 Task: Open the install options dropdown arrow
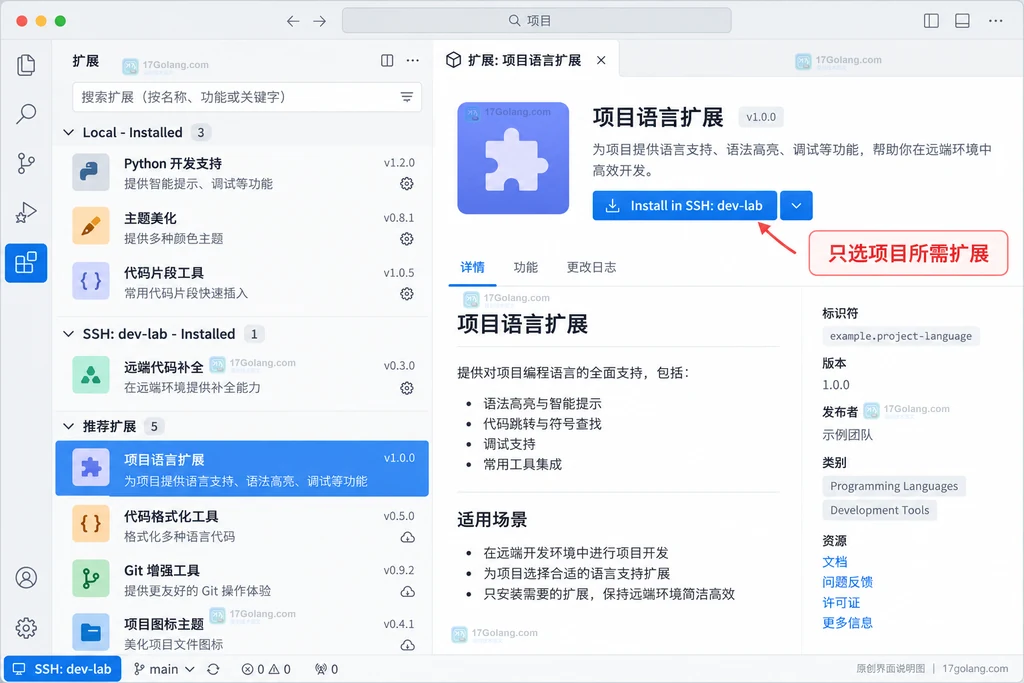796,206
